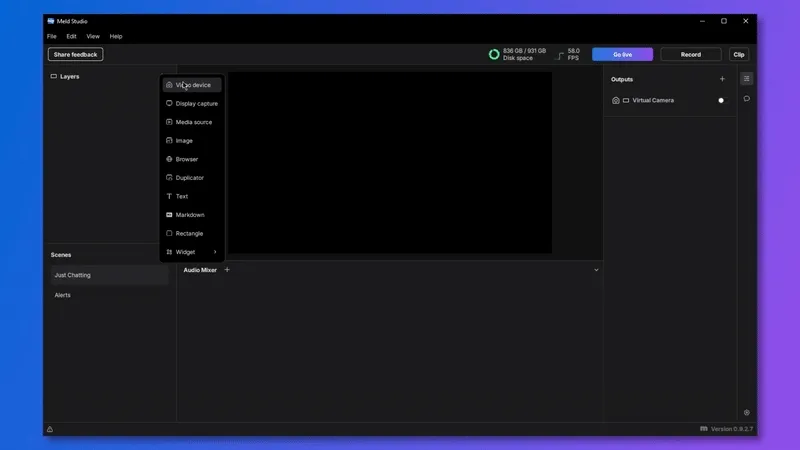Click the disk space indicator ring

pos(494,55)
